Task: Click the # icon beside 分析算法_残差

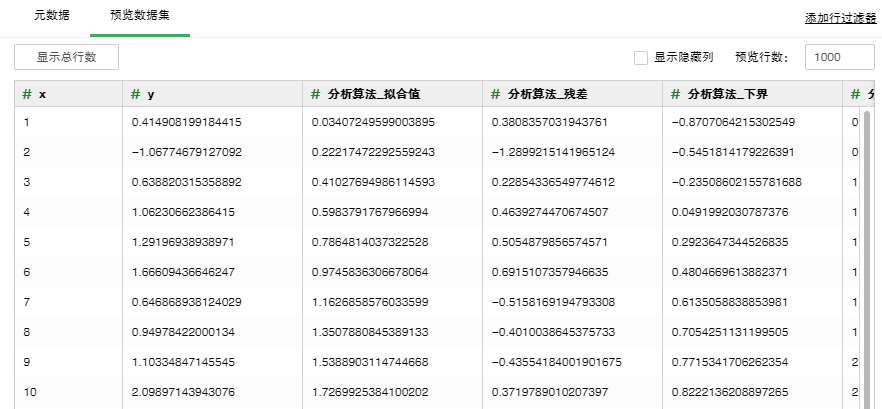Action: (x=496, y=94)
